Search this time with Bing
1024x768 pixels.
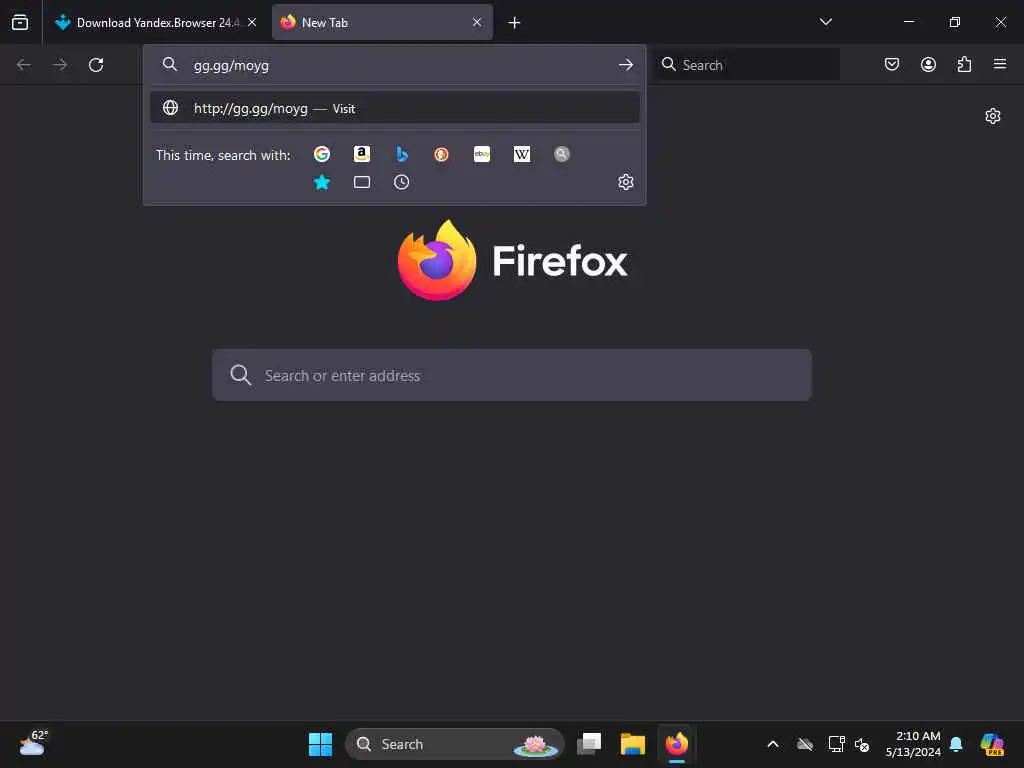click(402, 154)
